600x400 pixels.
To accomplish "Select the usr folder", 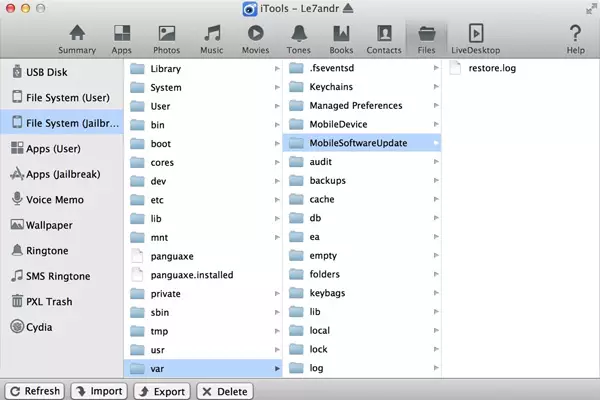I will click(x=203, y=350).
